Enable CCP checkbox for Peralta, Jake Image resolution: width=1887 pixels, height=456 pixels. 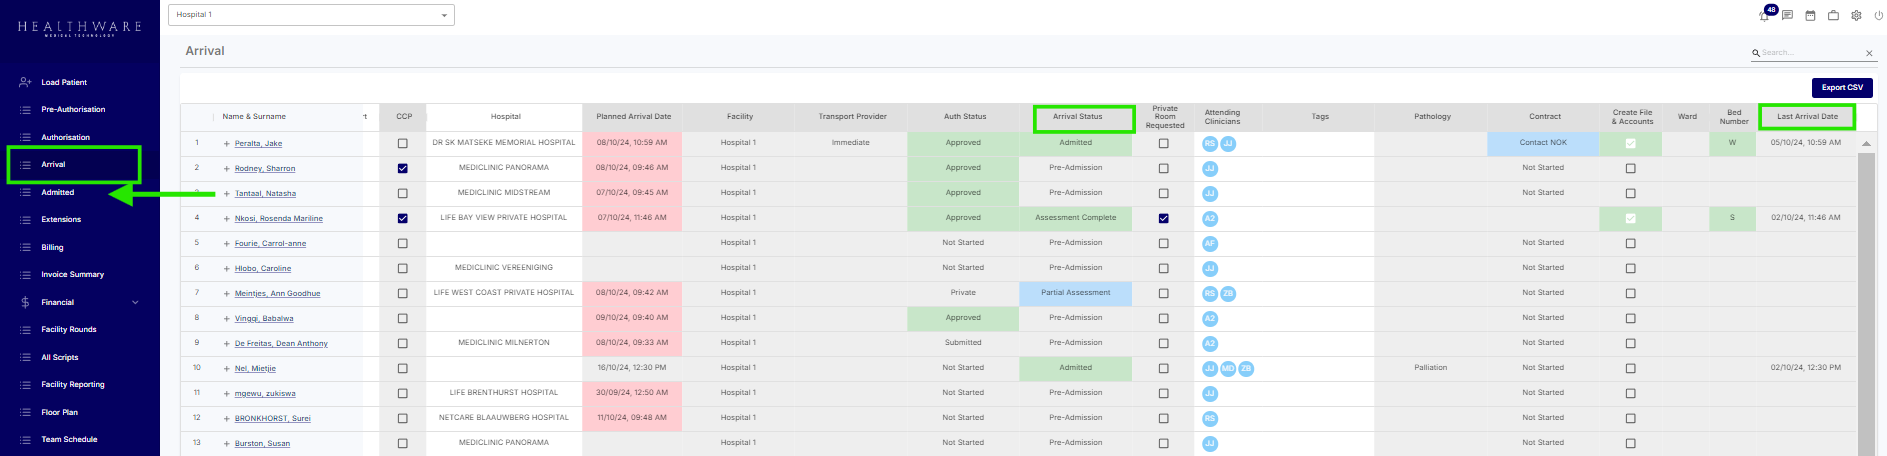[403, 143]
